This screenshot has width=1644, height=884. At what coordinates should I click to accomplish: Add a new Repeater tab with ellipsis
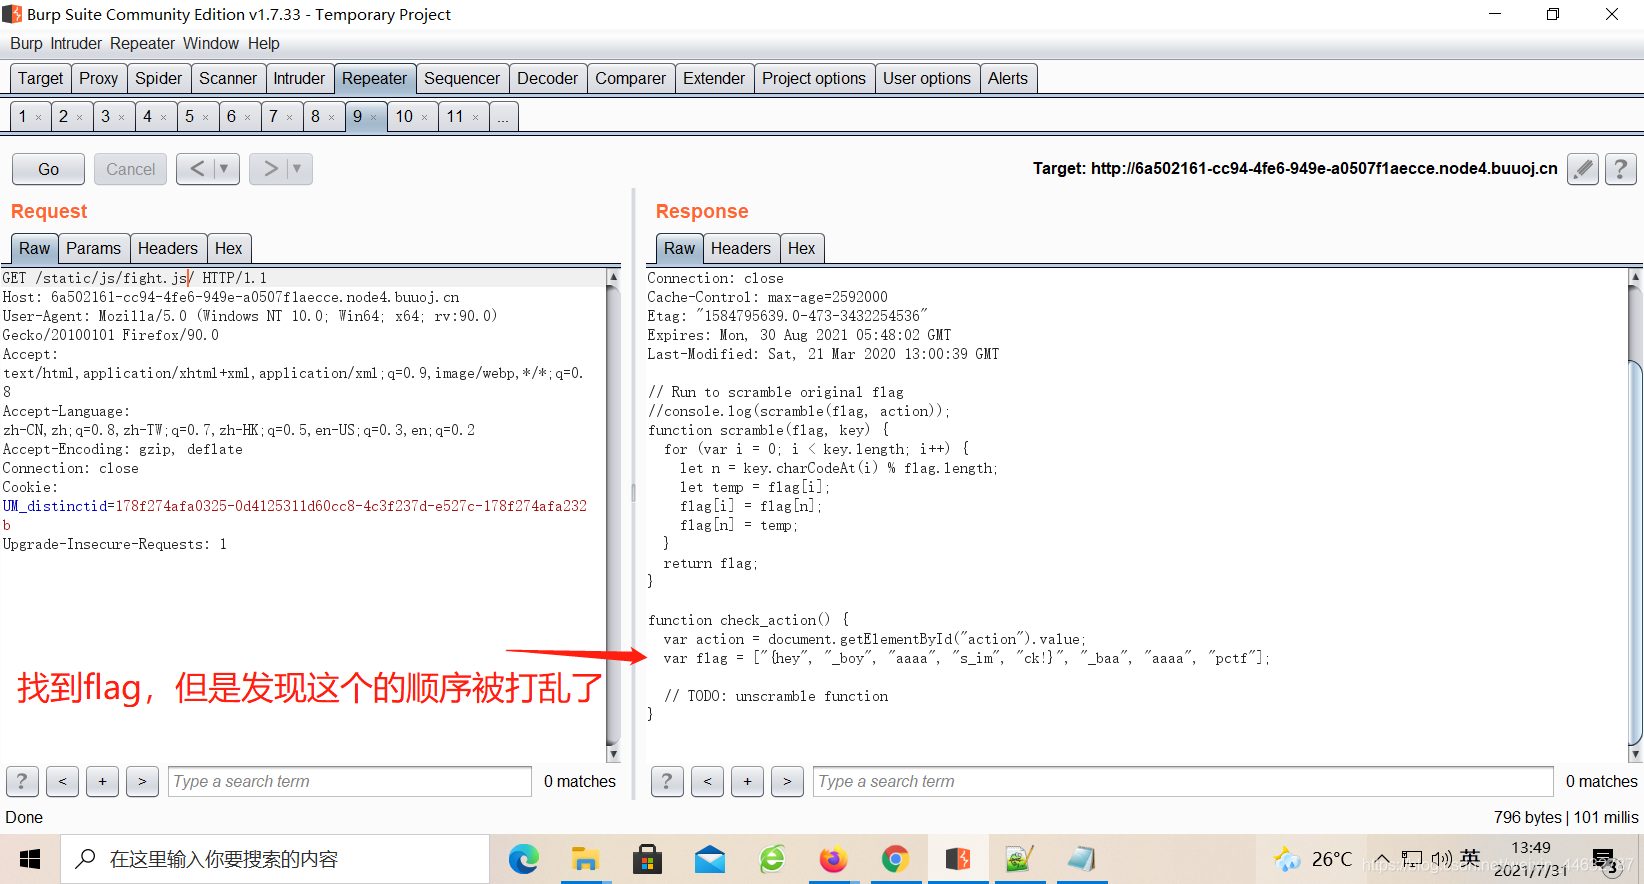(503, 117)
